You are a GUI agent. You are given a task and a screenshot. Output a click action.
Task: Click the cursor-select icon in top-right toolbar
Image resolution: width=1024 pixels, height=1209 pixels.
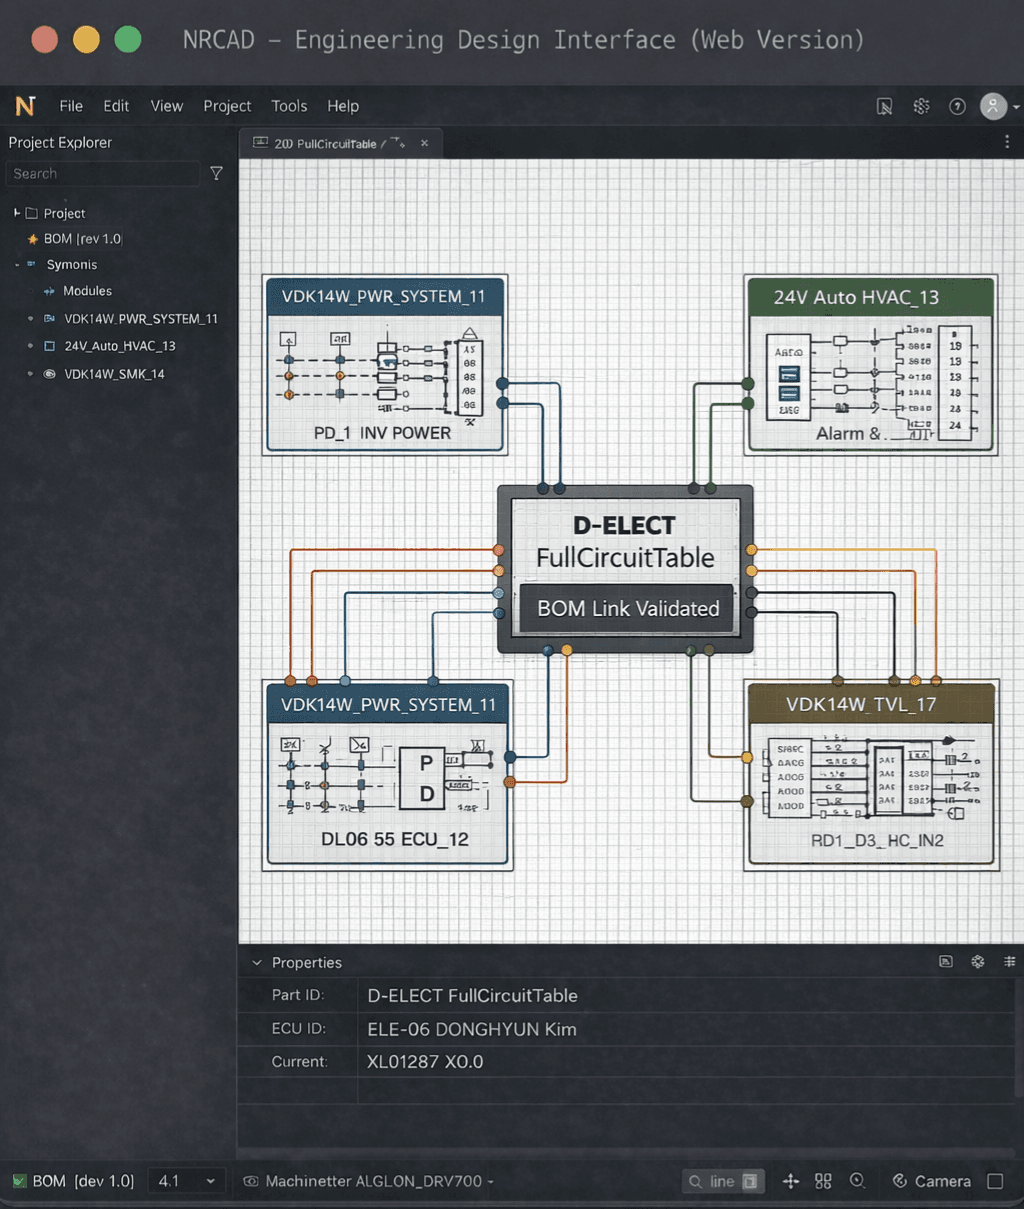click(884, 106)
